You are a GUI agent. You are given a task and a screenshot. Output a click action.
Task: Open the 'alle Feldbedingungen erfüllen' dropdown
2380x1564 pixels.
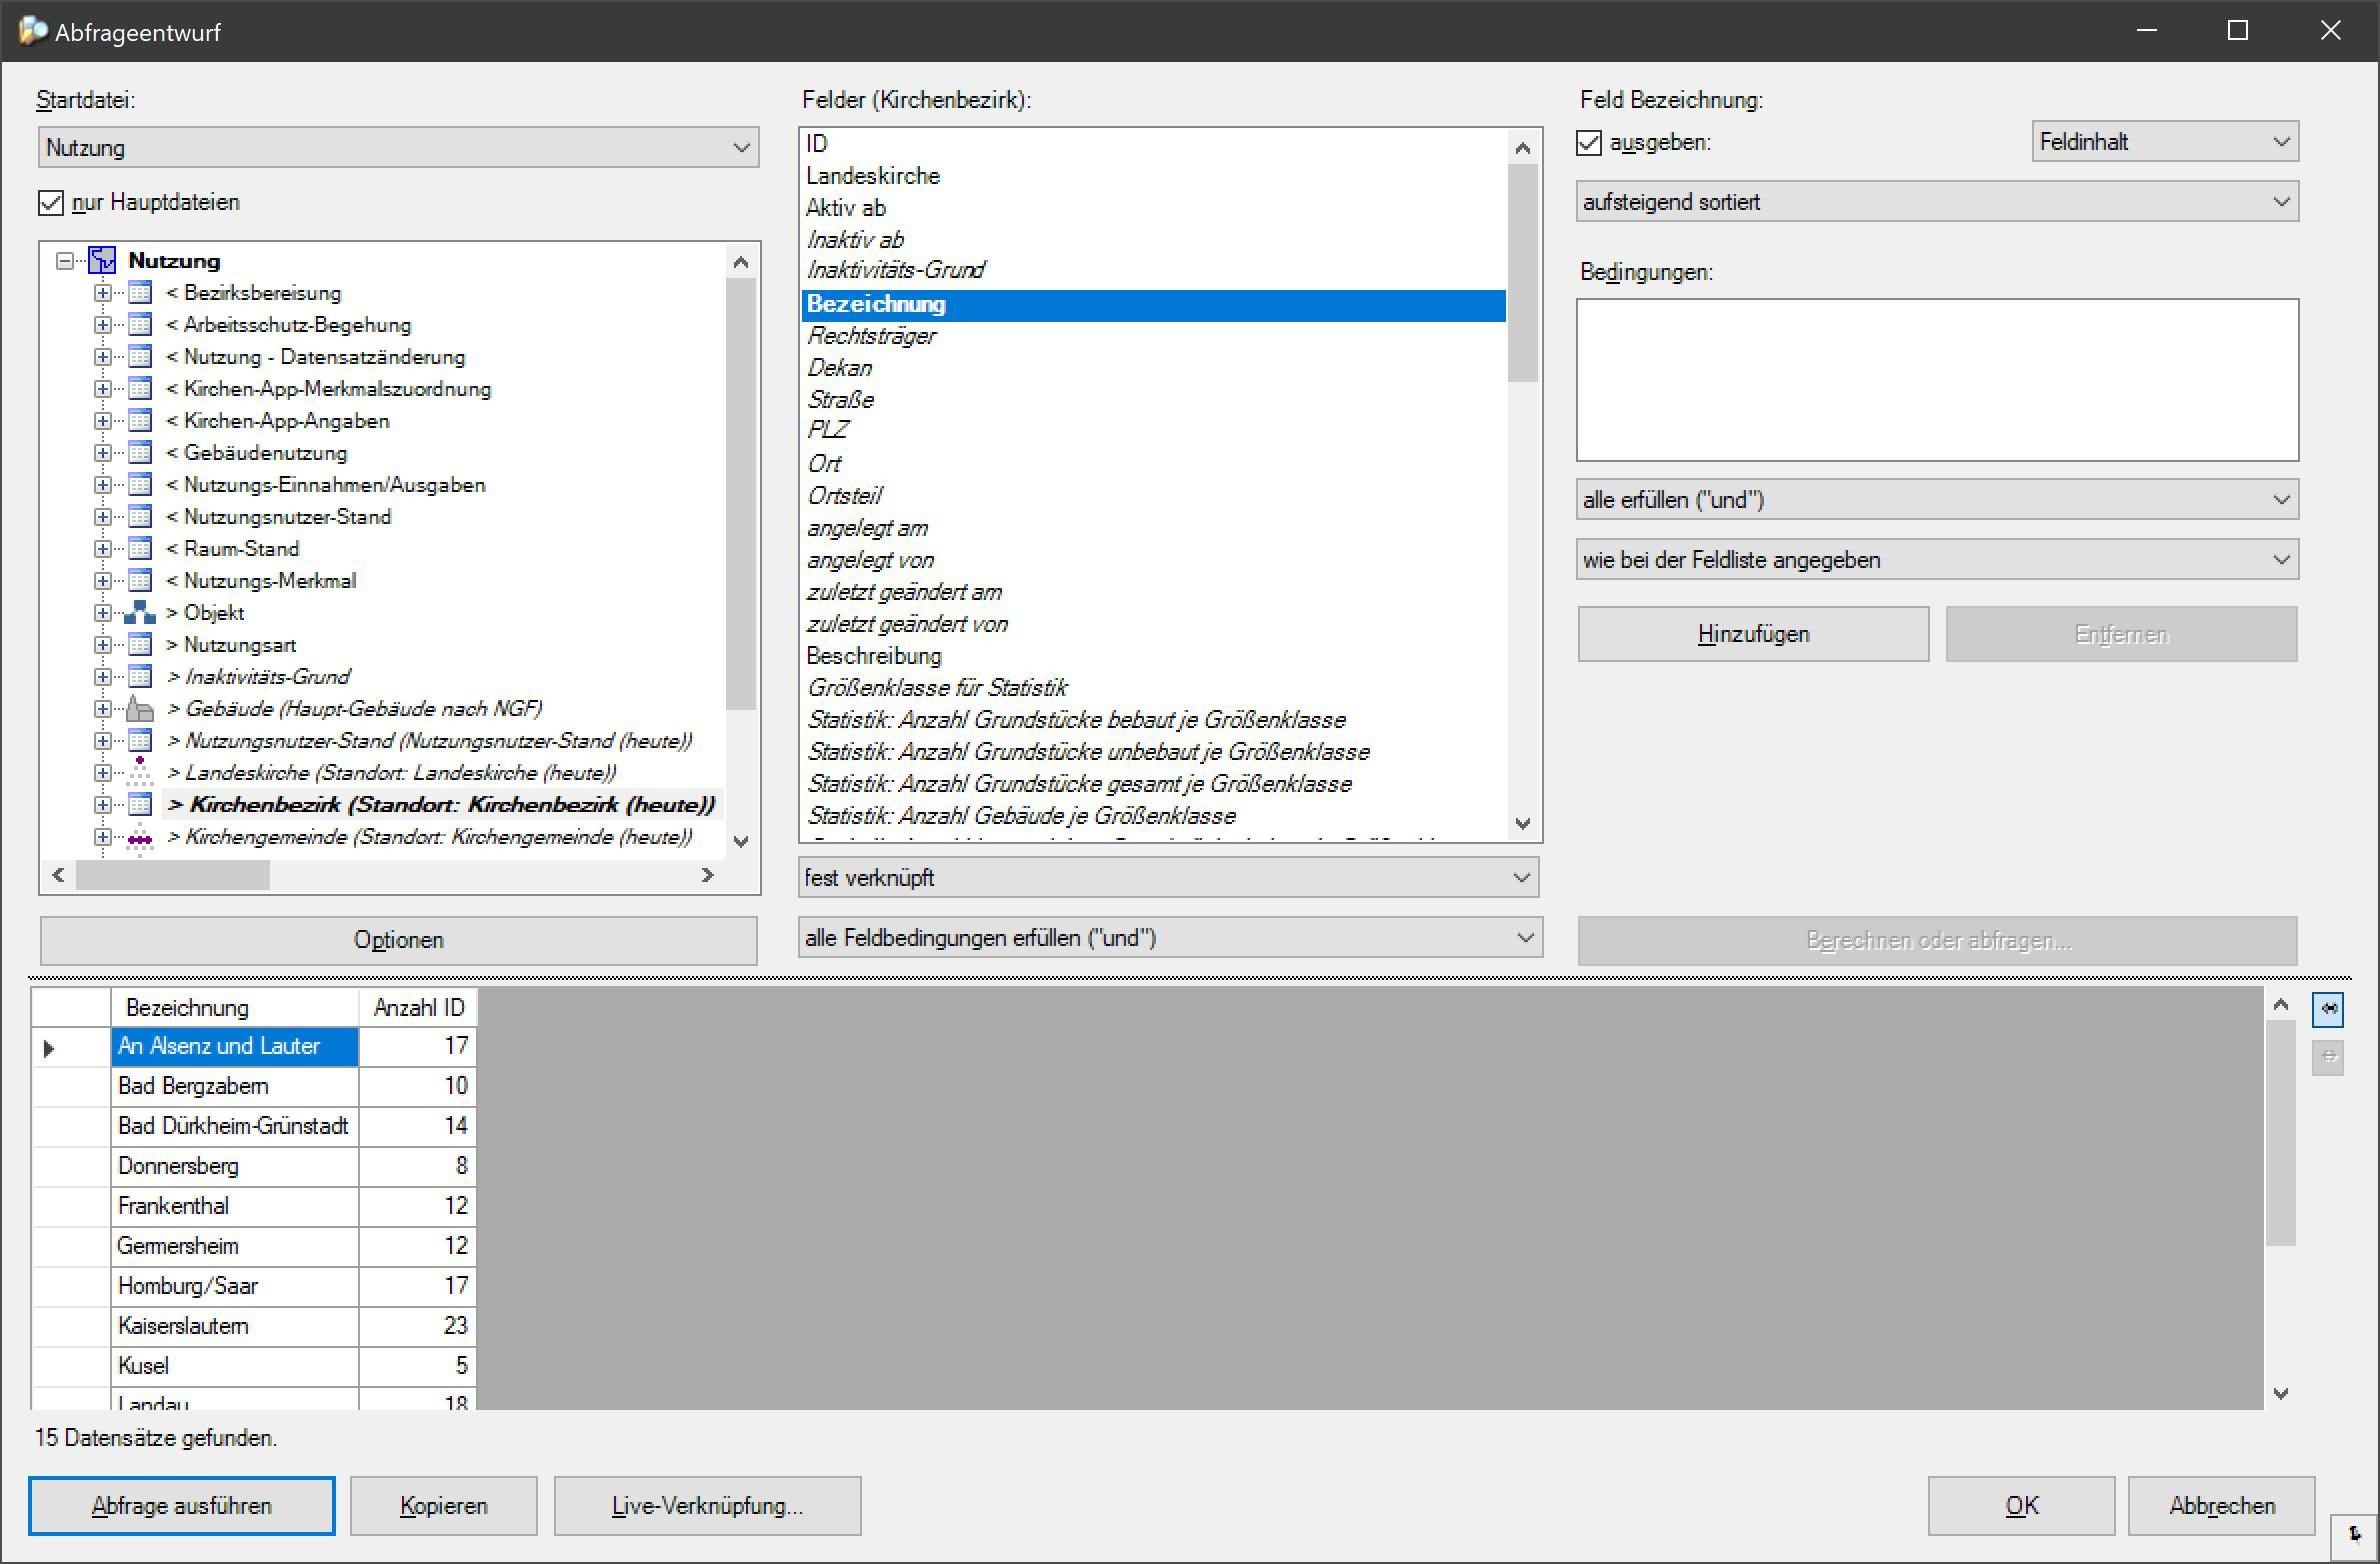tap(1169, 938)
